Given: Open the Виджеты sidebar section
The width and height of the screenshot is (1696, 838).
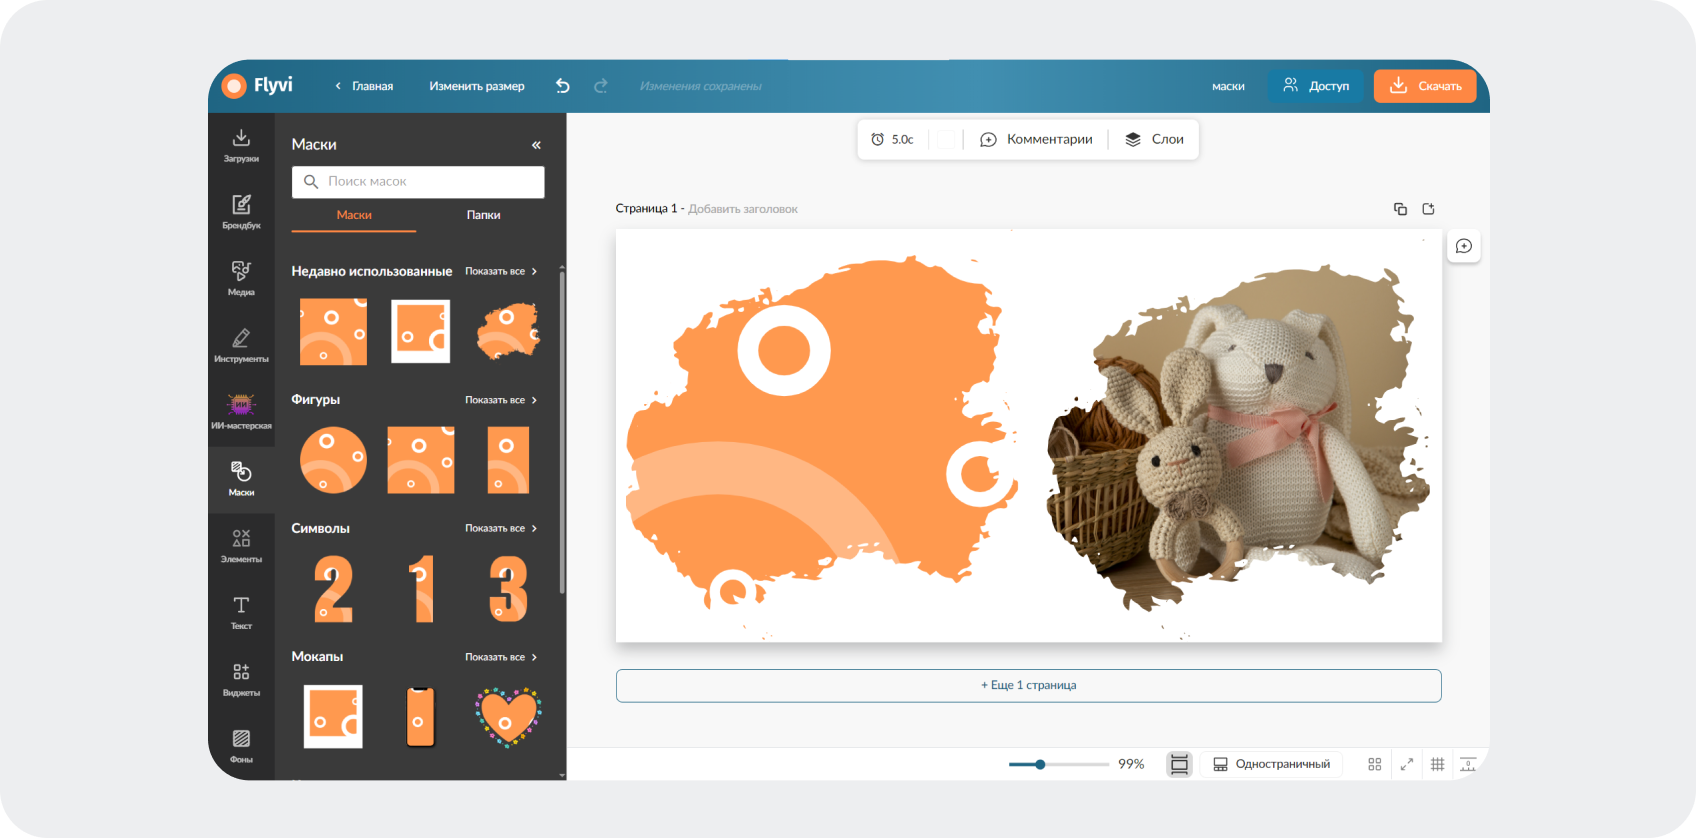Looking at the screenshot, I should [241, 679].
